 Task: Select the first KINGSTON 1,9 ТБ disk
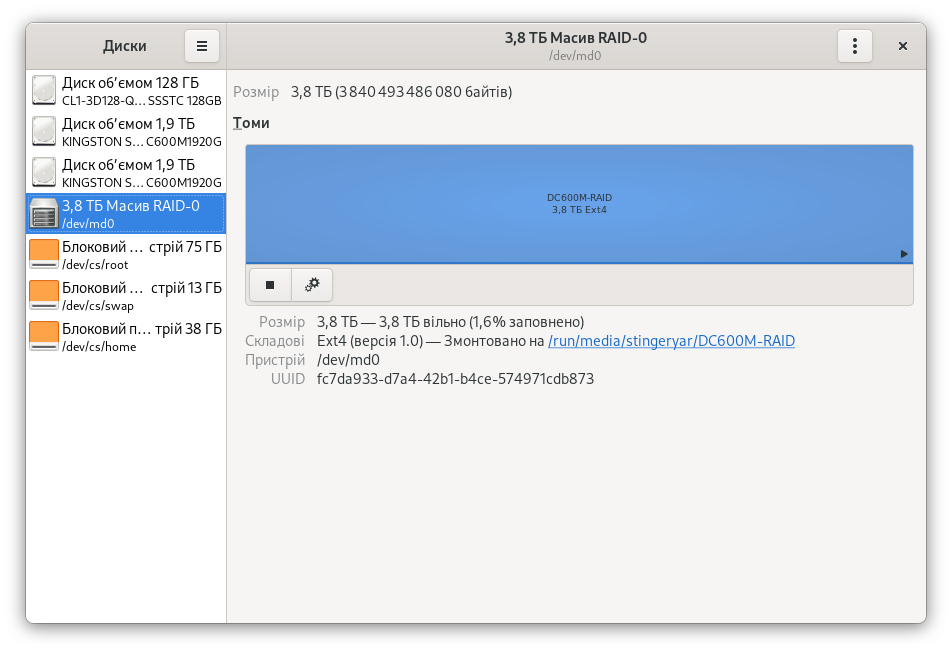tap(126, 132)
